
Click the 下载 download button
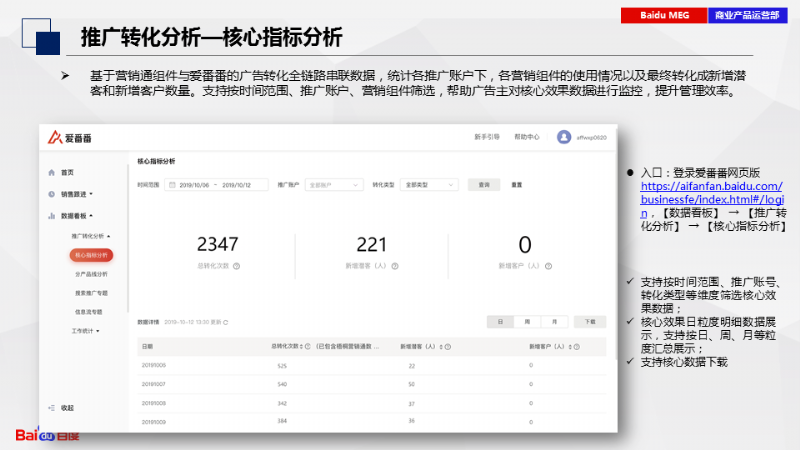coord(590,322)
